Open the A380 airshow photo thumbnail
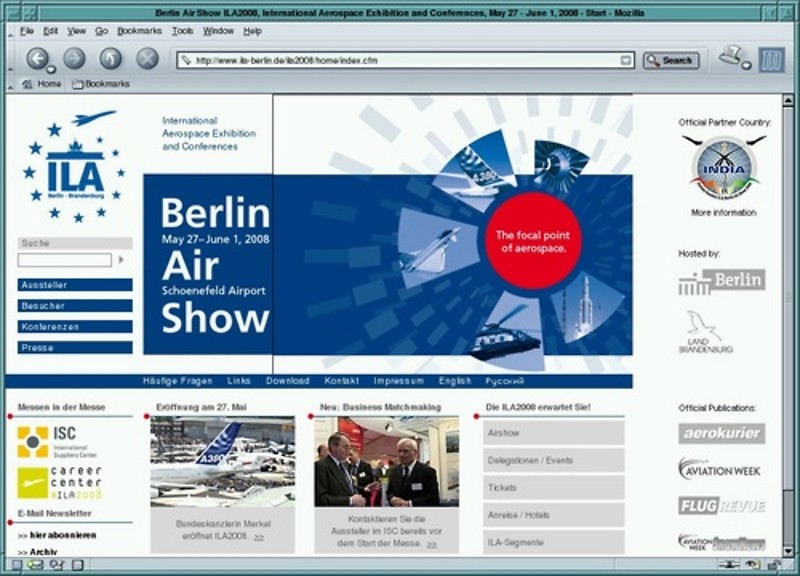 click(222, 462)
